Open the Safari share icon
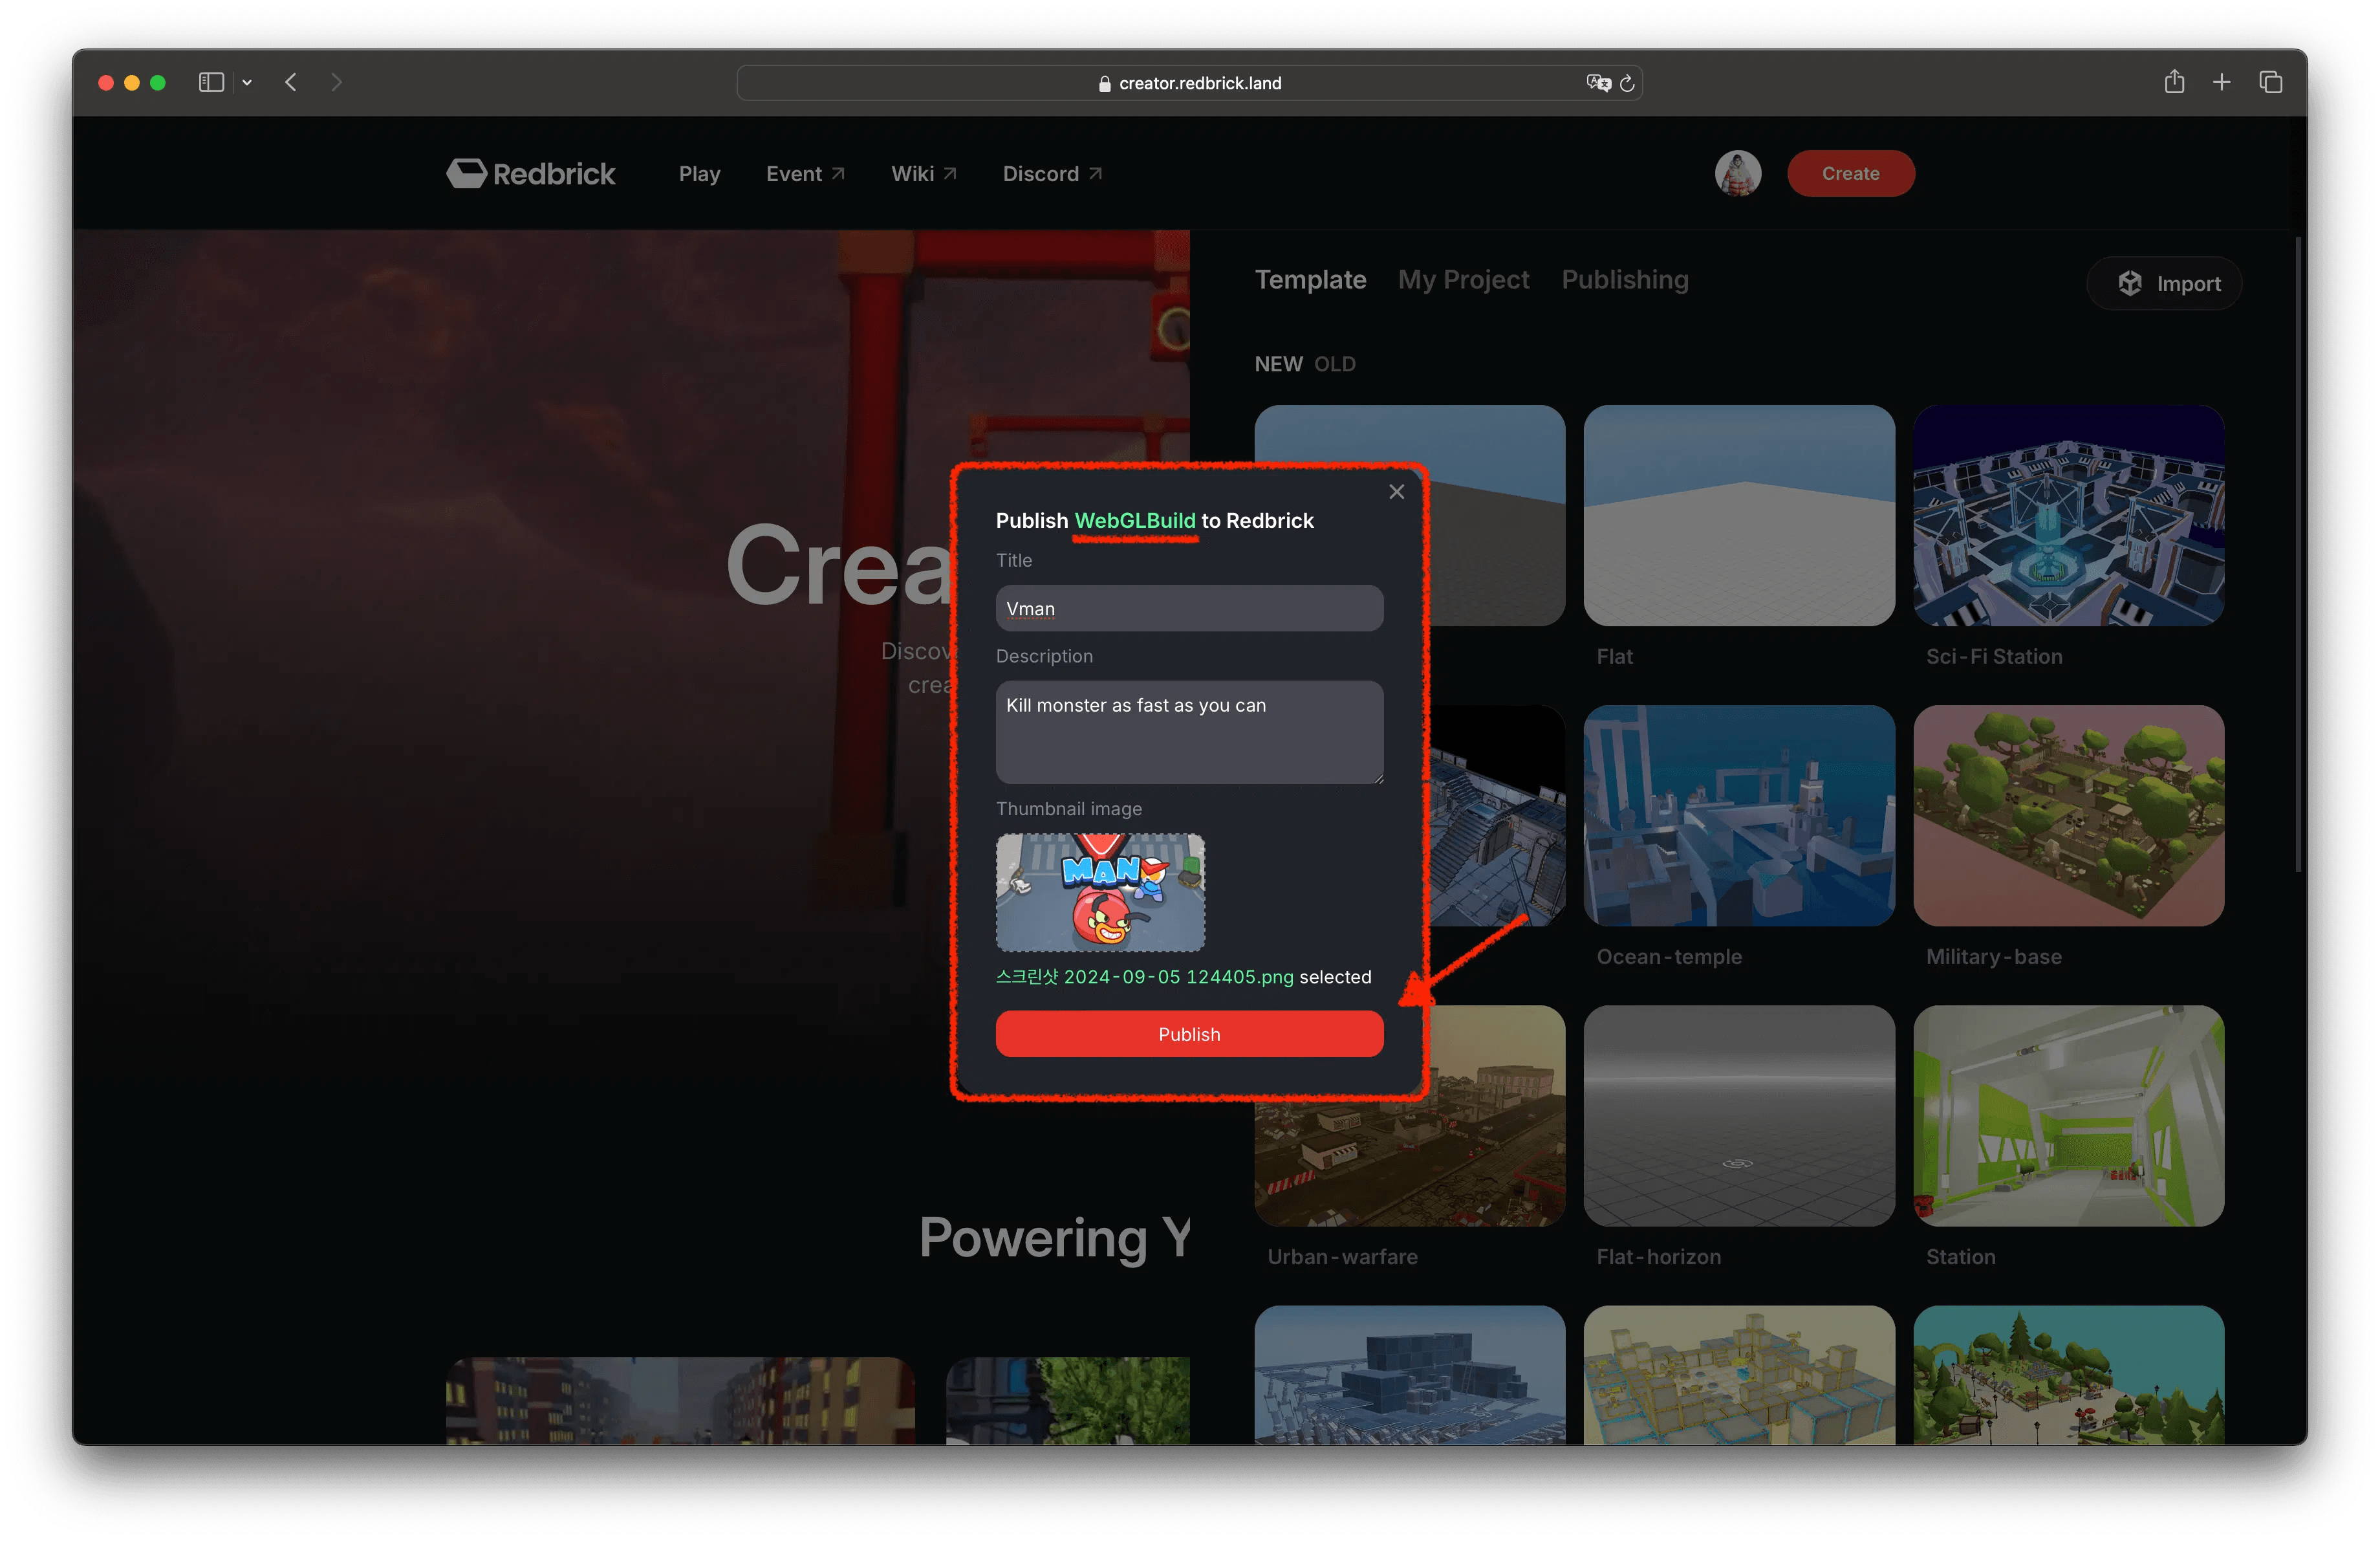The height and width of the screenshot is (1541, 2380). (x=2174, y=82)
